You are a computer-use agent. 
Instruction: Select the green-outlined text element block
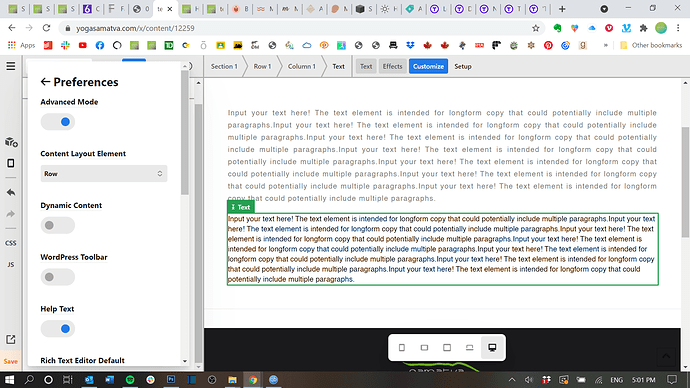(x=443, y=249)
